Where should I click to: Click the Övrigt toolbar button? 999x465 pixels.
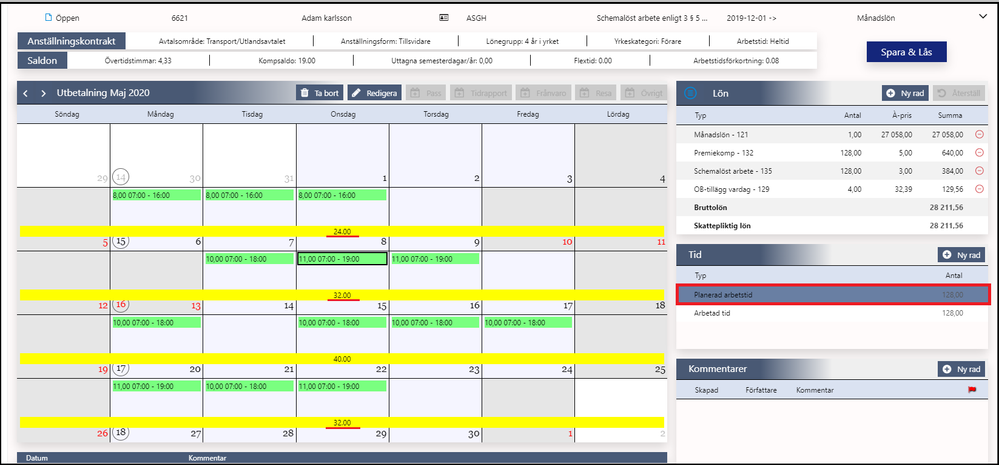[644, 93]
